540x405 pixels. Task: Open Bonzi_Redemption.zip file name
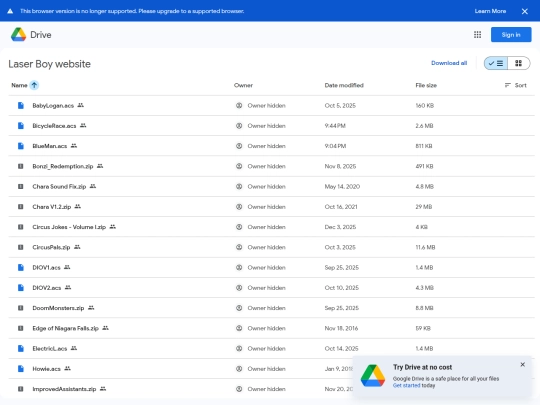pos(63,166)
